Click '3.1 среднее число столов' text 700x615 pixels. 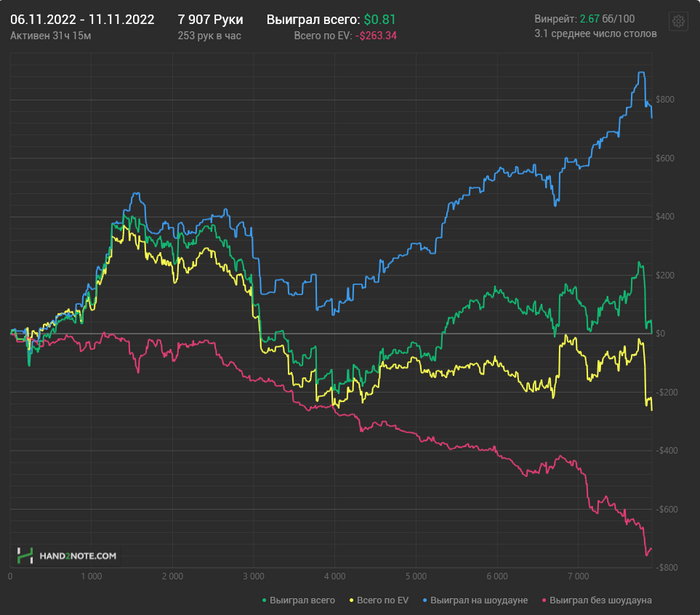(596, 33)
